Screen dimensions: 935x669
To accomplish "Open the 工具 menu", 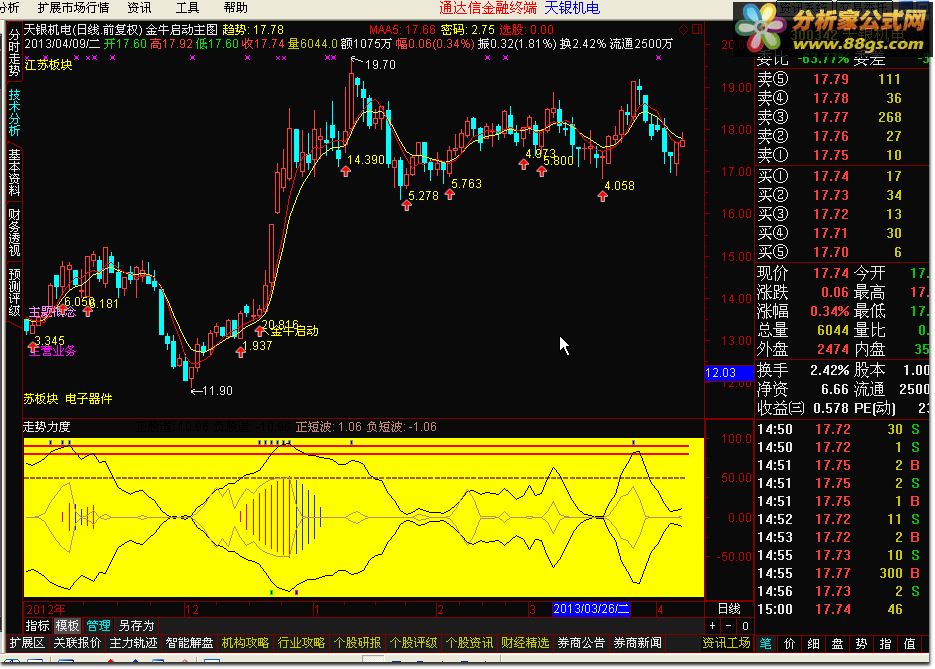I will 187,8.
